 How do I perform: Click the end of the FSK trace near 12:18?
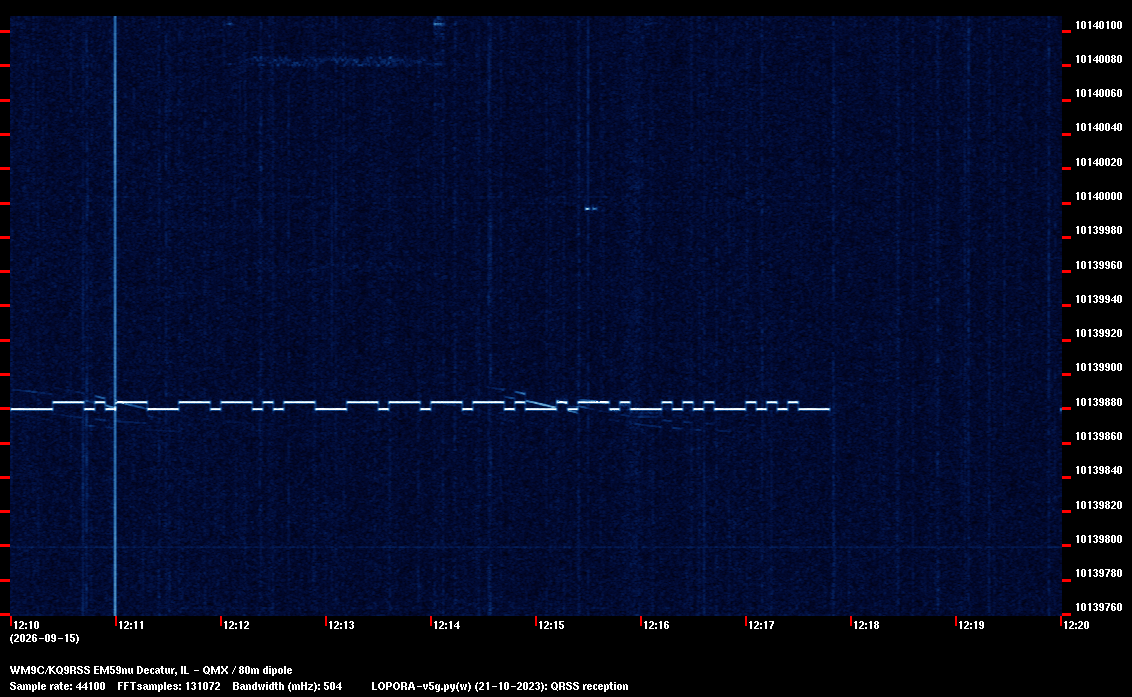827,410
